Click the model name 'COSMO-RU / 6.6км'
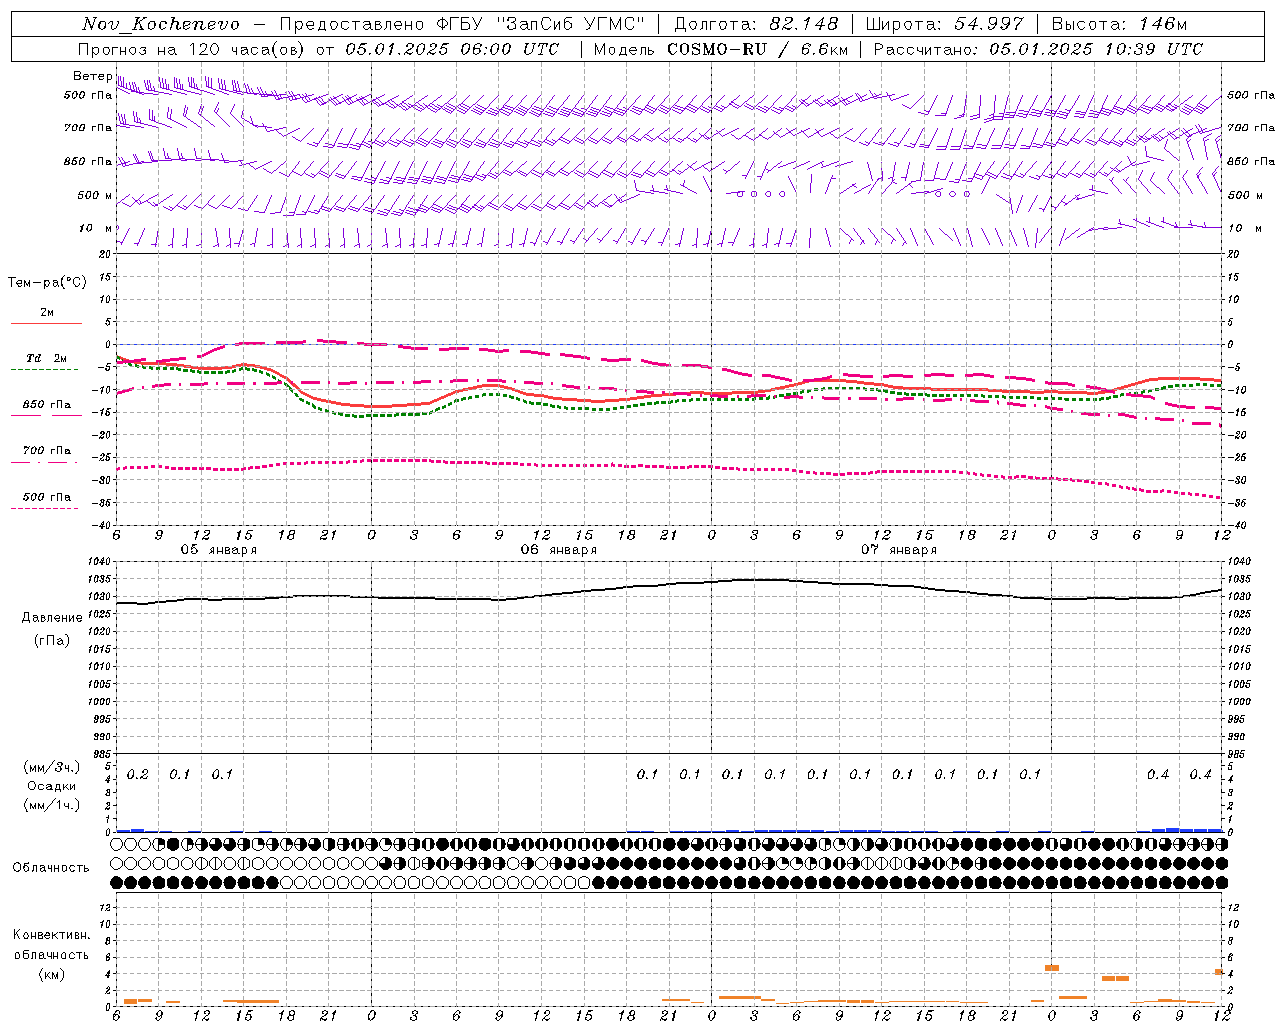1280x1024 pixels. pyautogui.click(x=756, y=49)
